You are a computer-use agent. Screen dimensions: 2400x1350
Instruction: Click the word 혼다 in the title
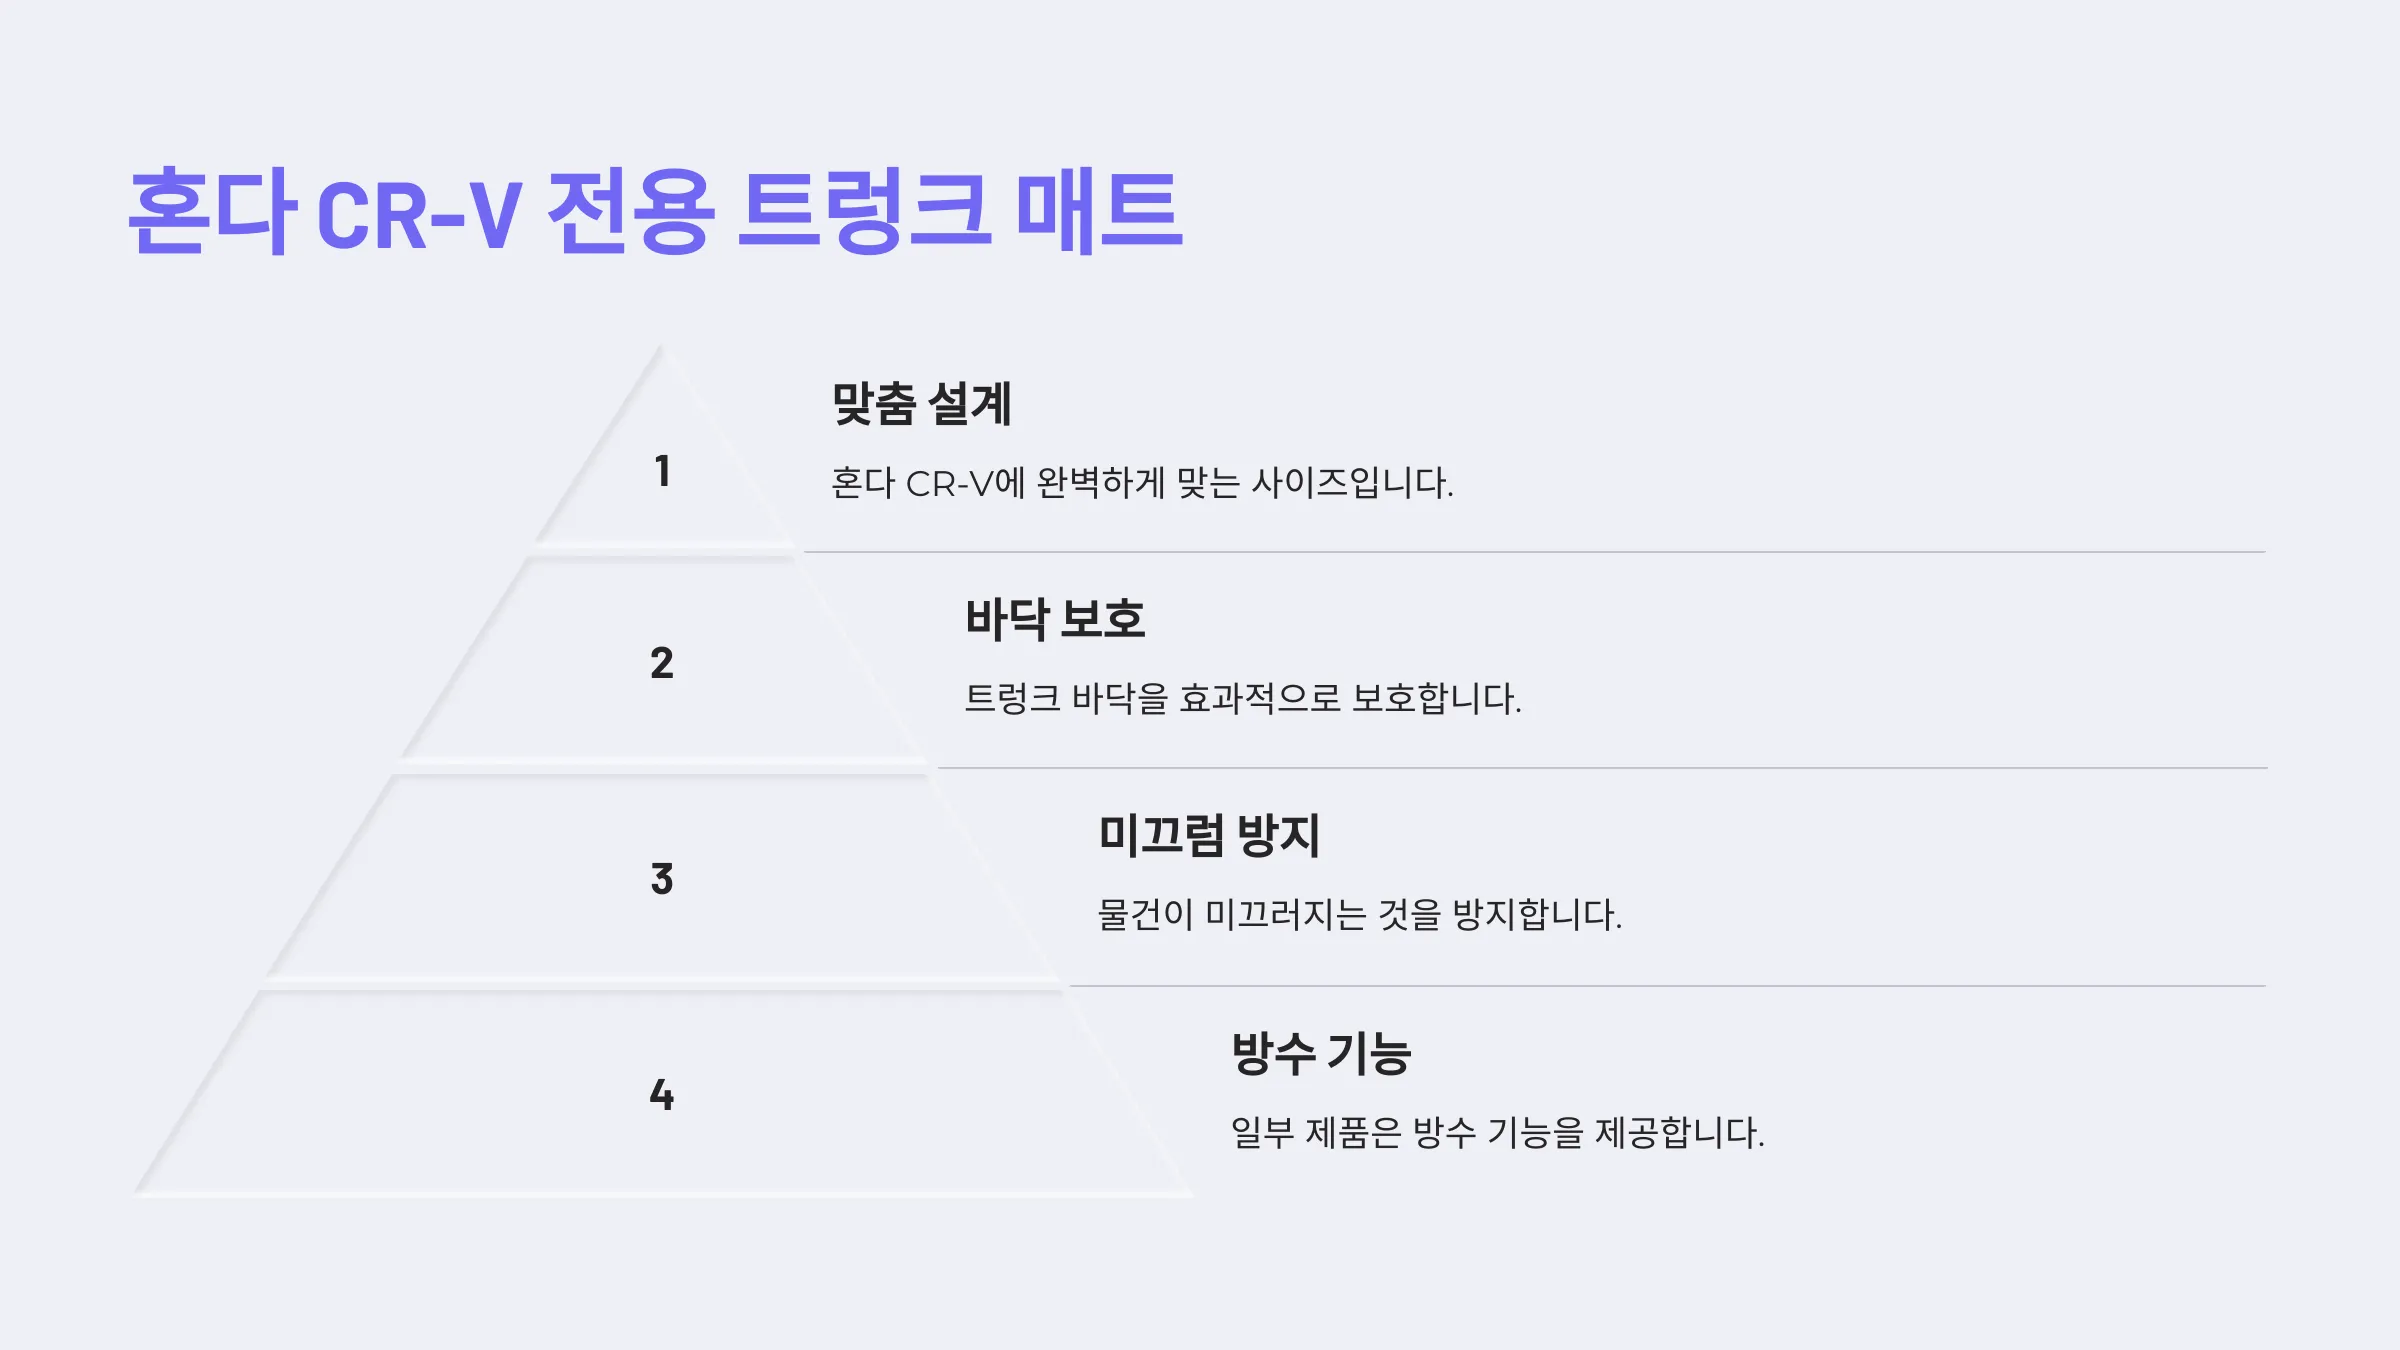(213, 211)
